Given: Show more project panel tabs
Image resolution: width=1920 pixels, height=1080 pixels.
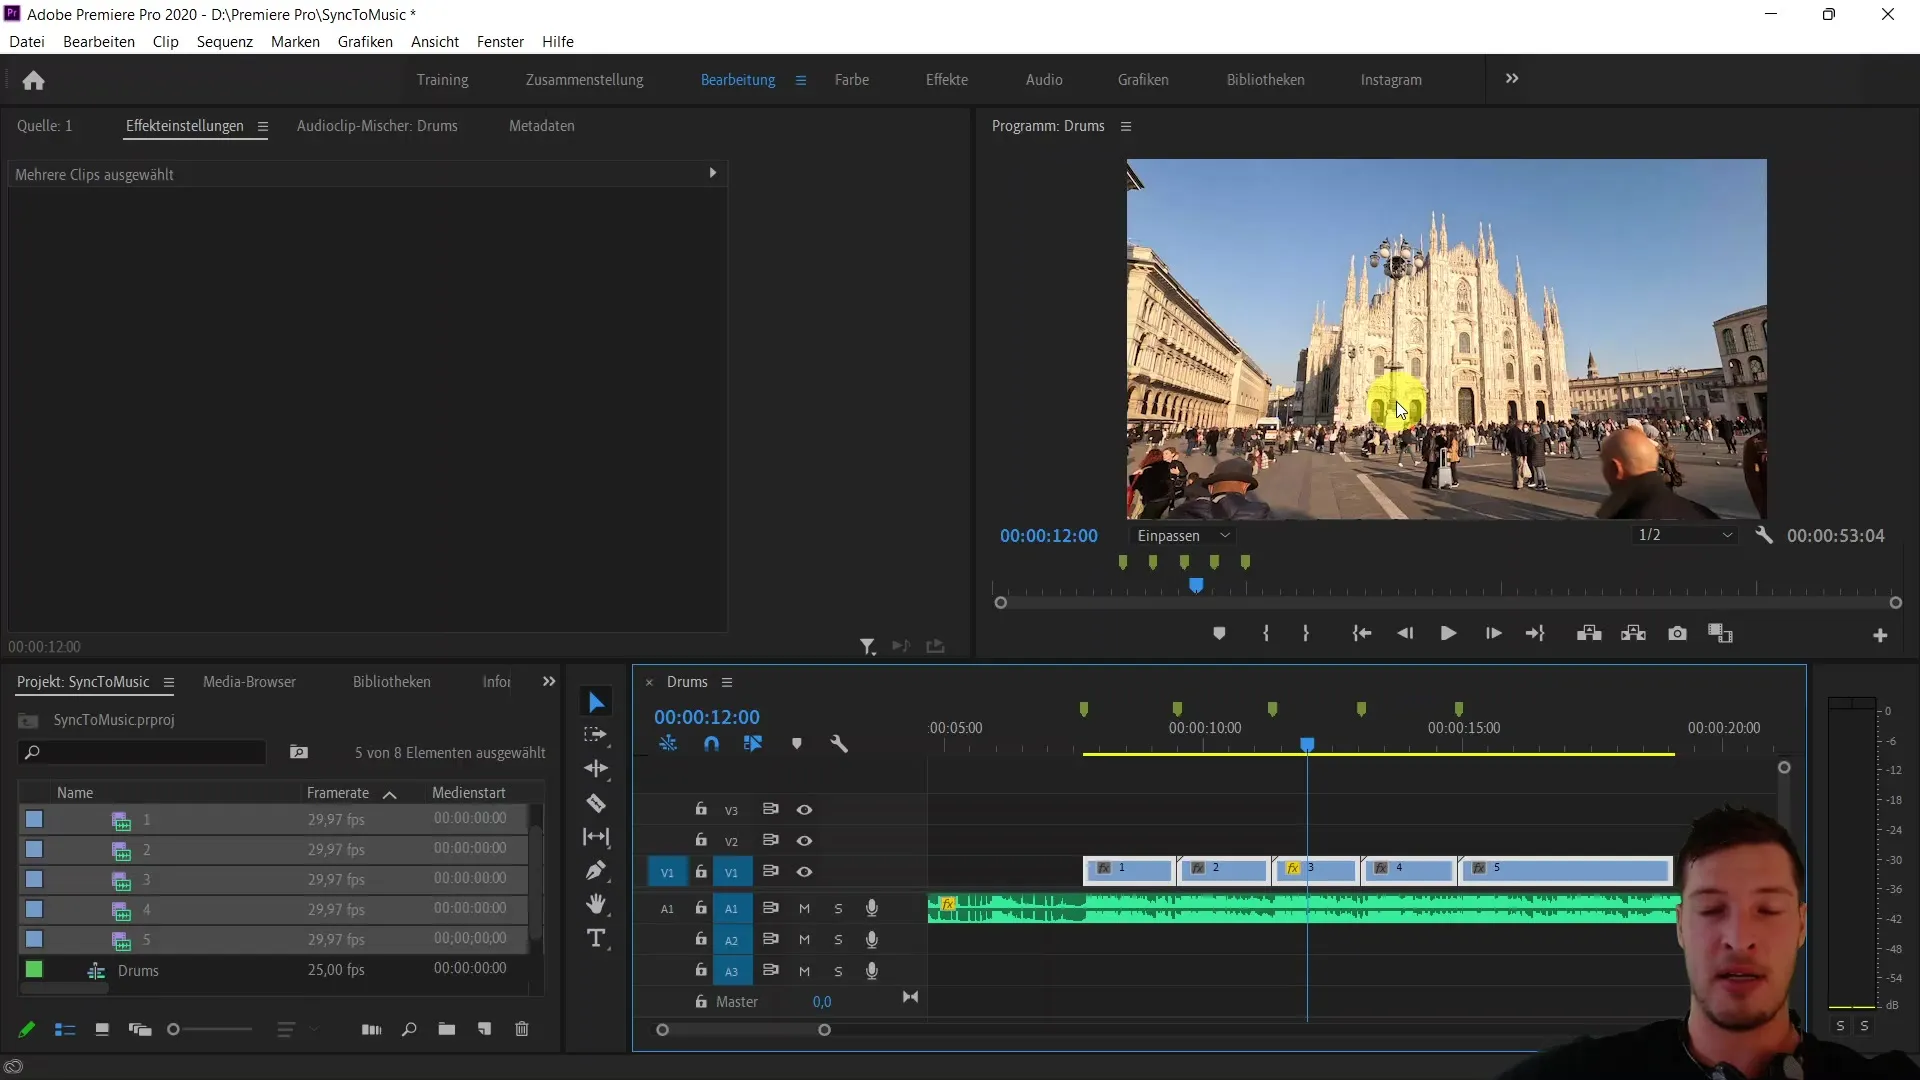Looking at the screenshot, I should click(x=549, y=682).
